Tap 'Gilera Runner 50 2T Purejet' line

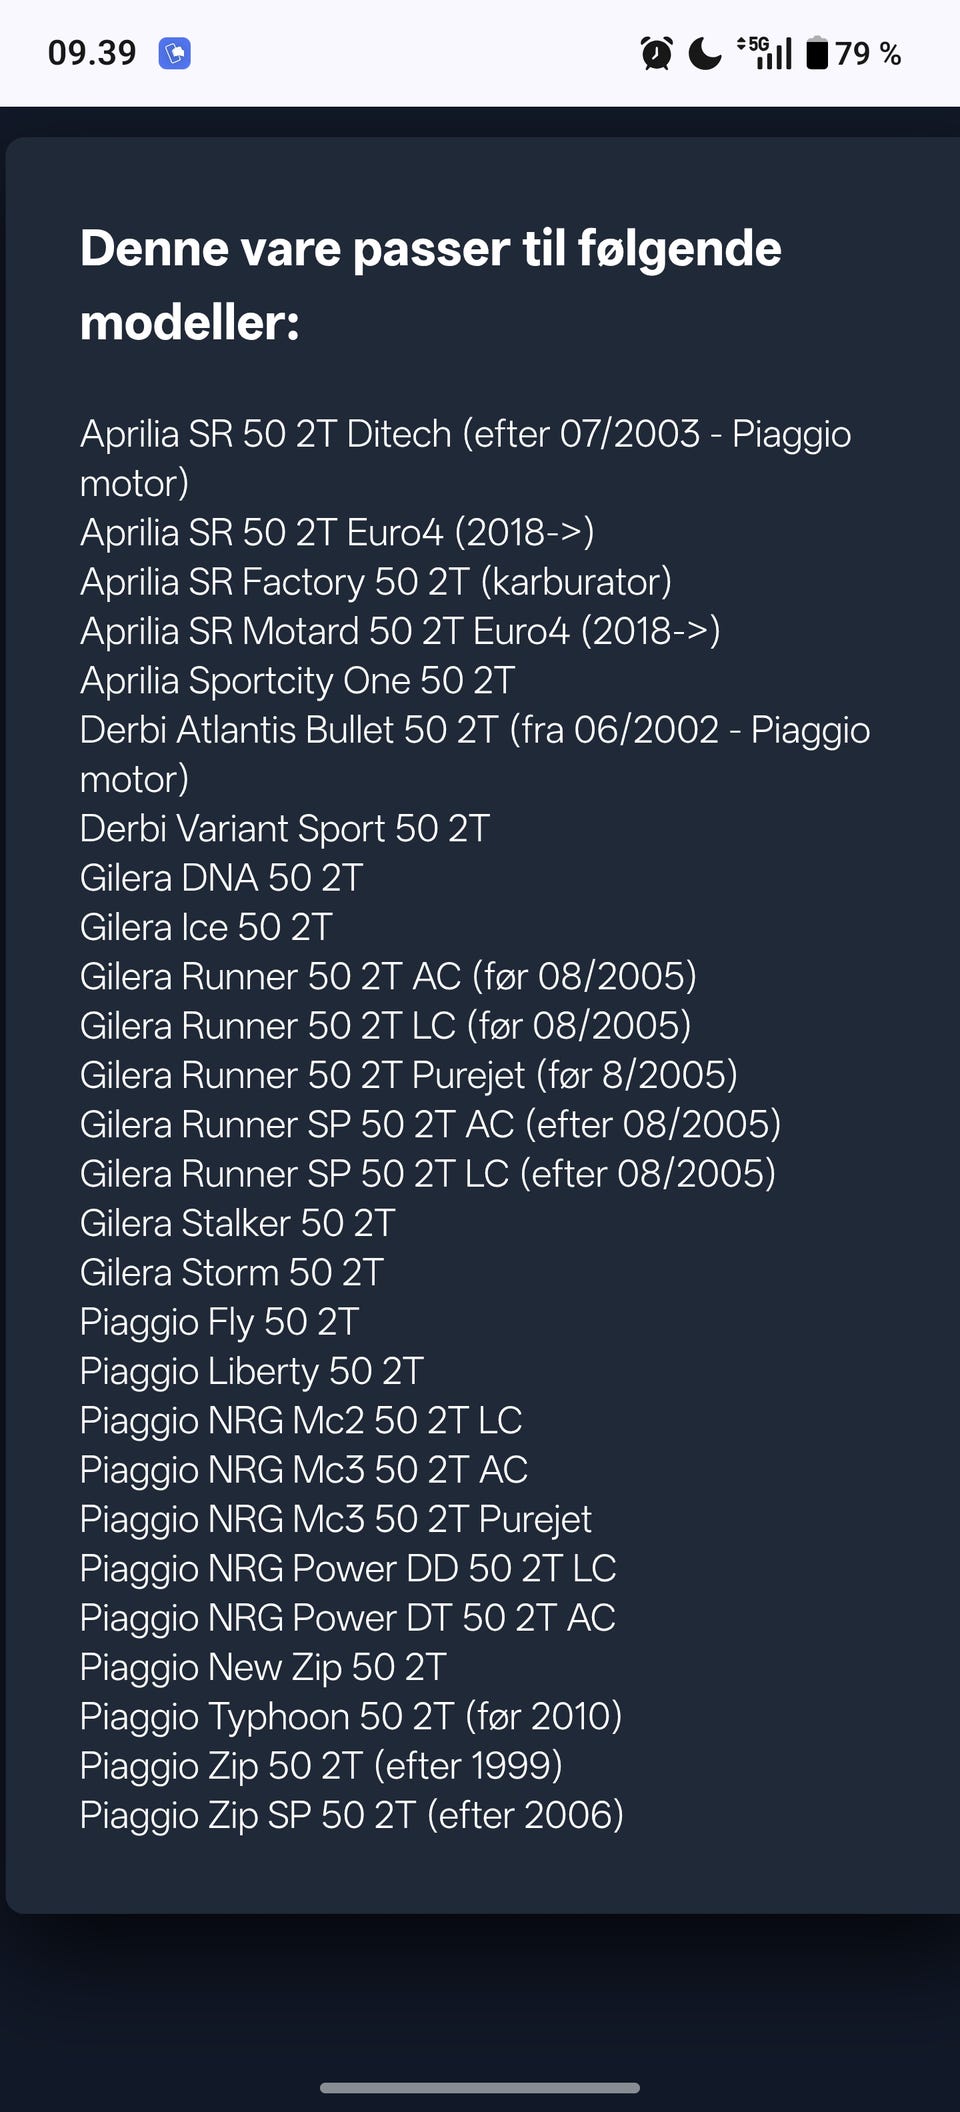(409, 1076)
